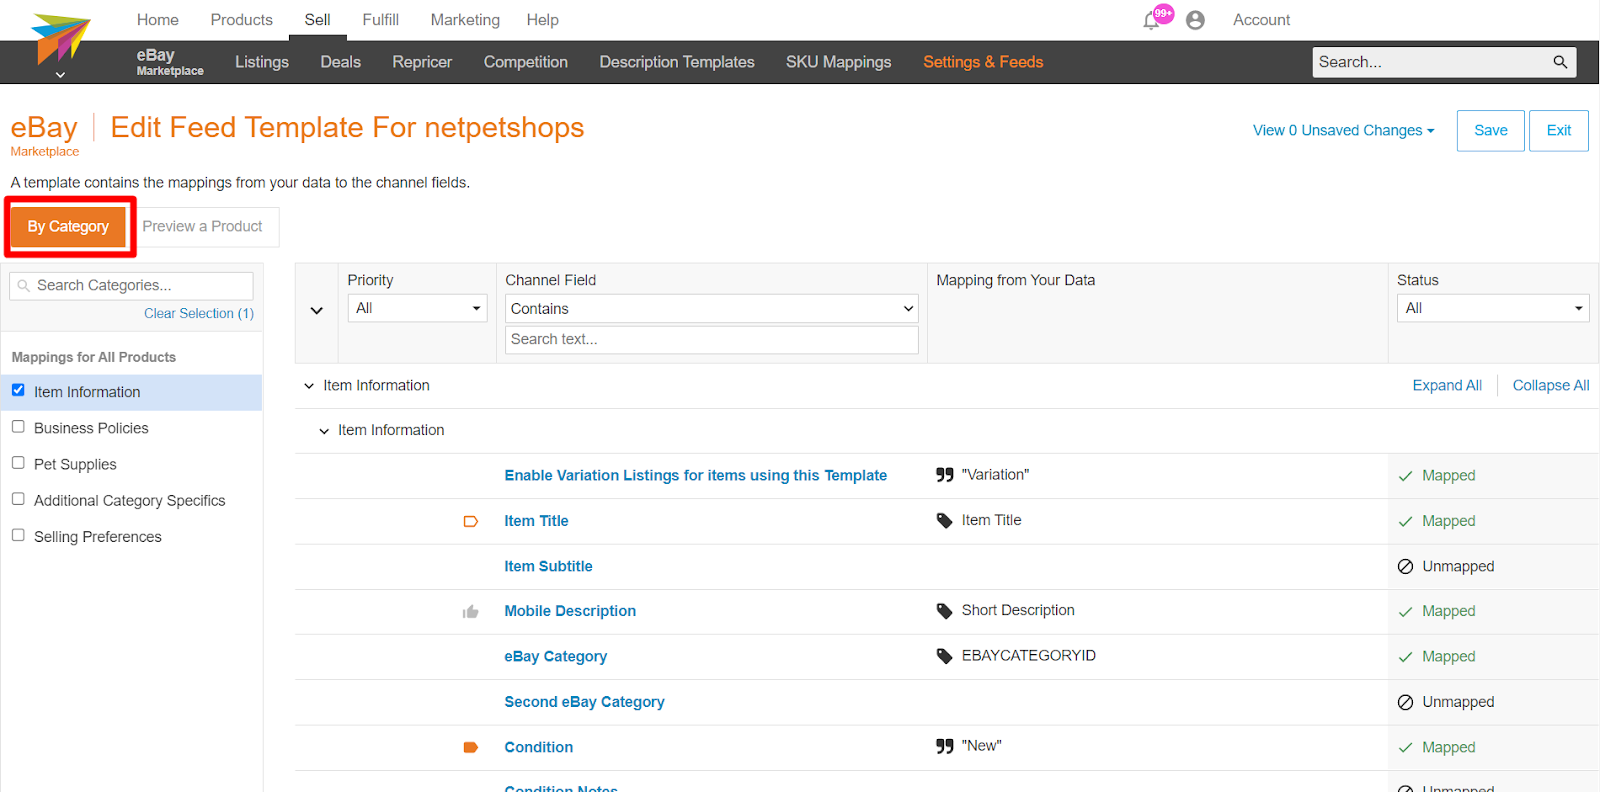Screen dimensions: 1600x792
Task: Click the tag icon beside EBAYCATEGORYID
Action: [944, 656]
